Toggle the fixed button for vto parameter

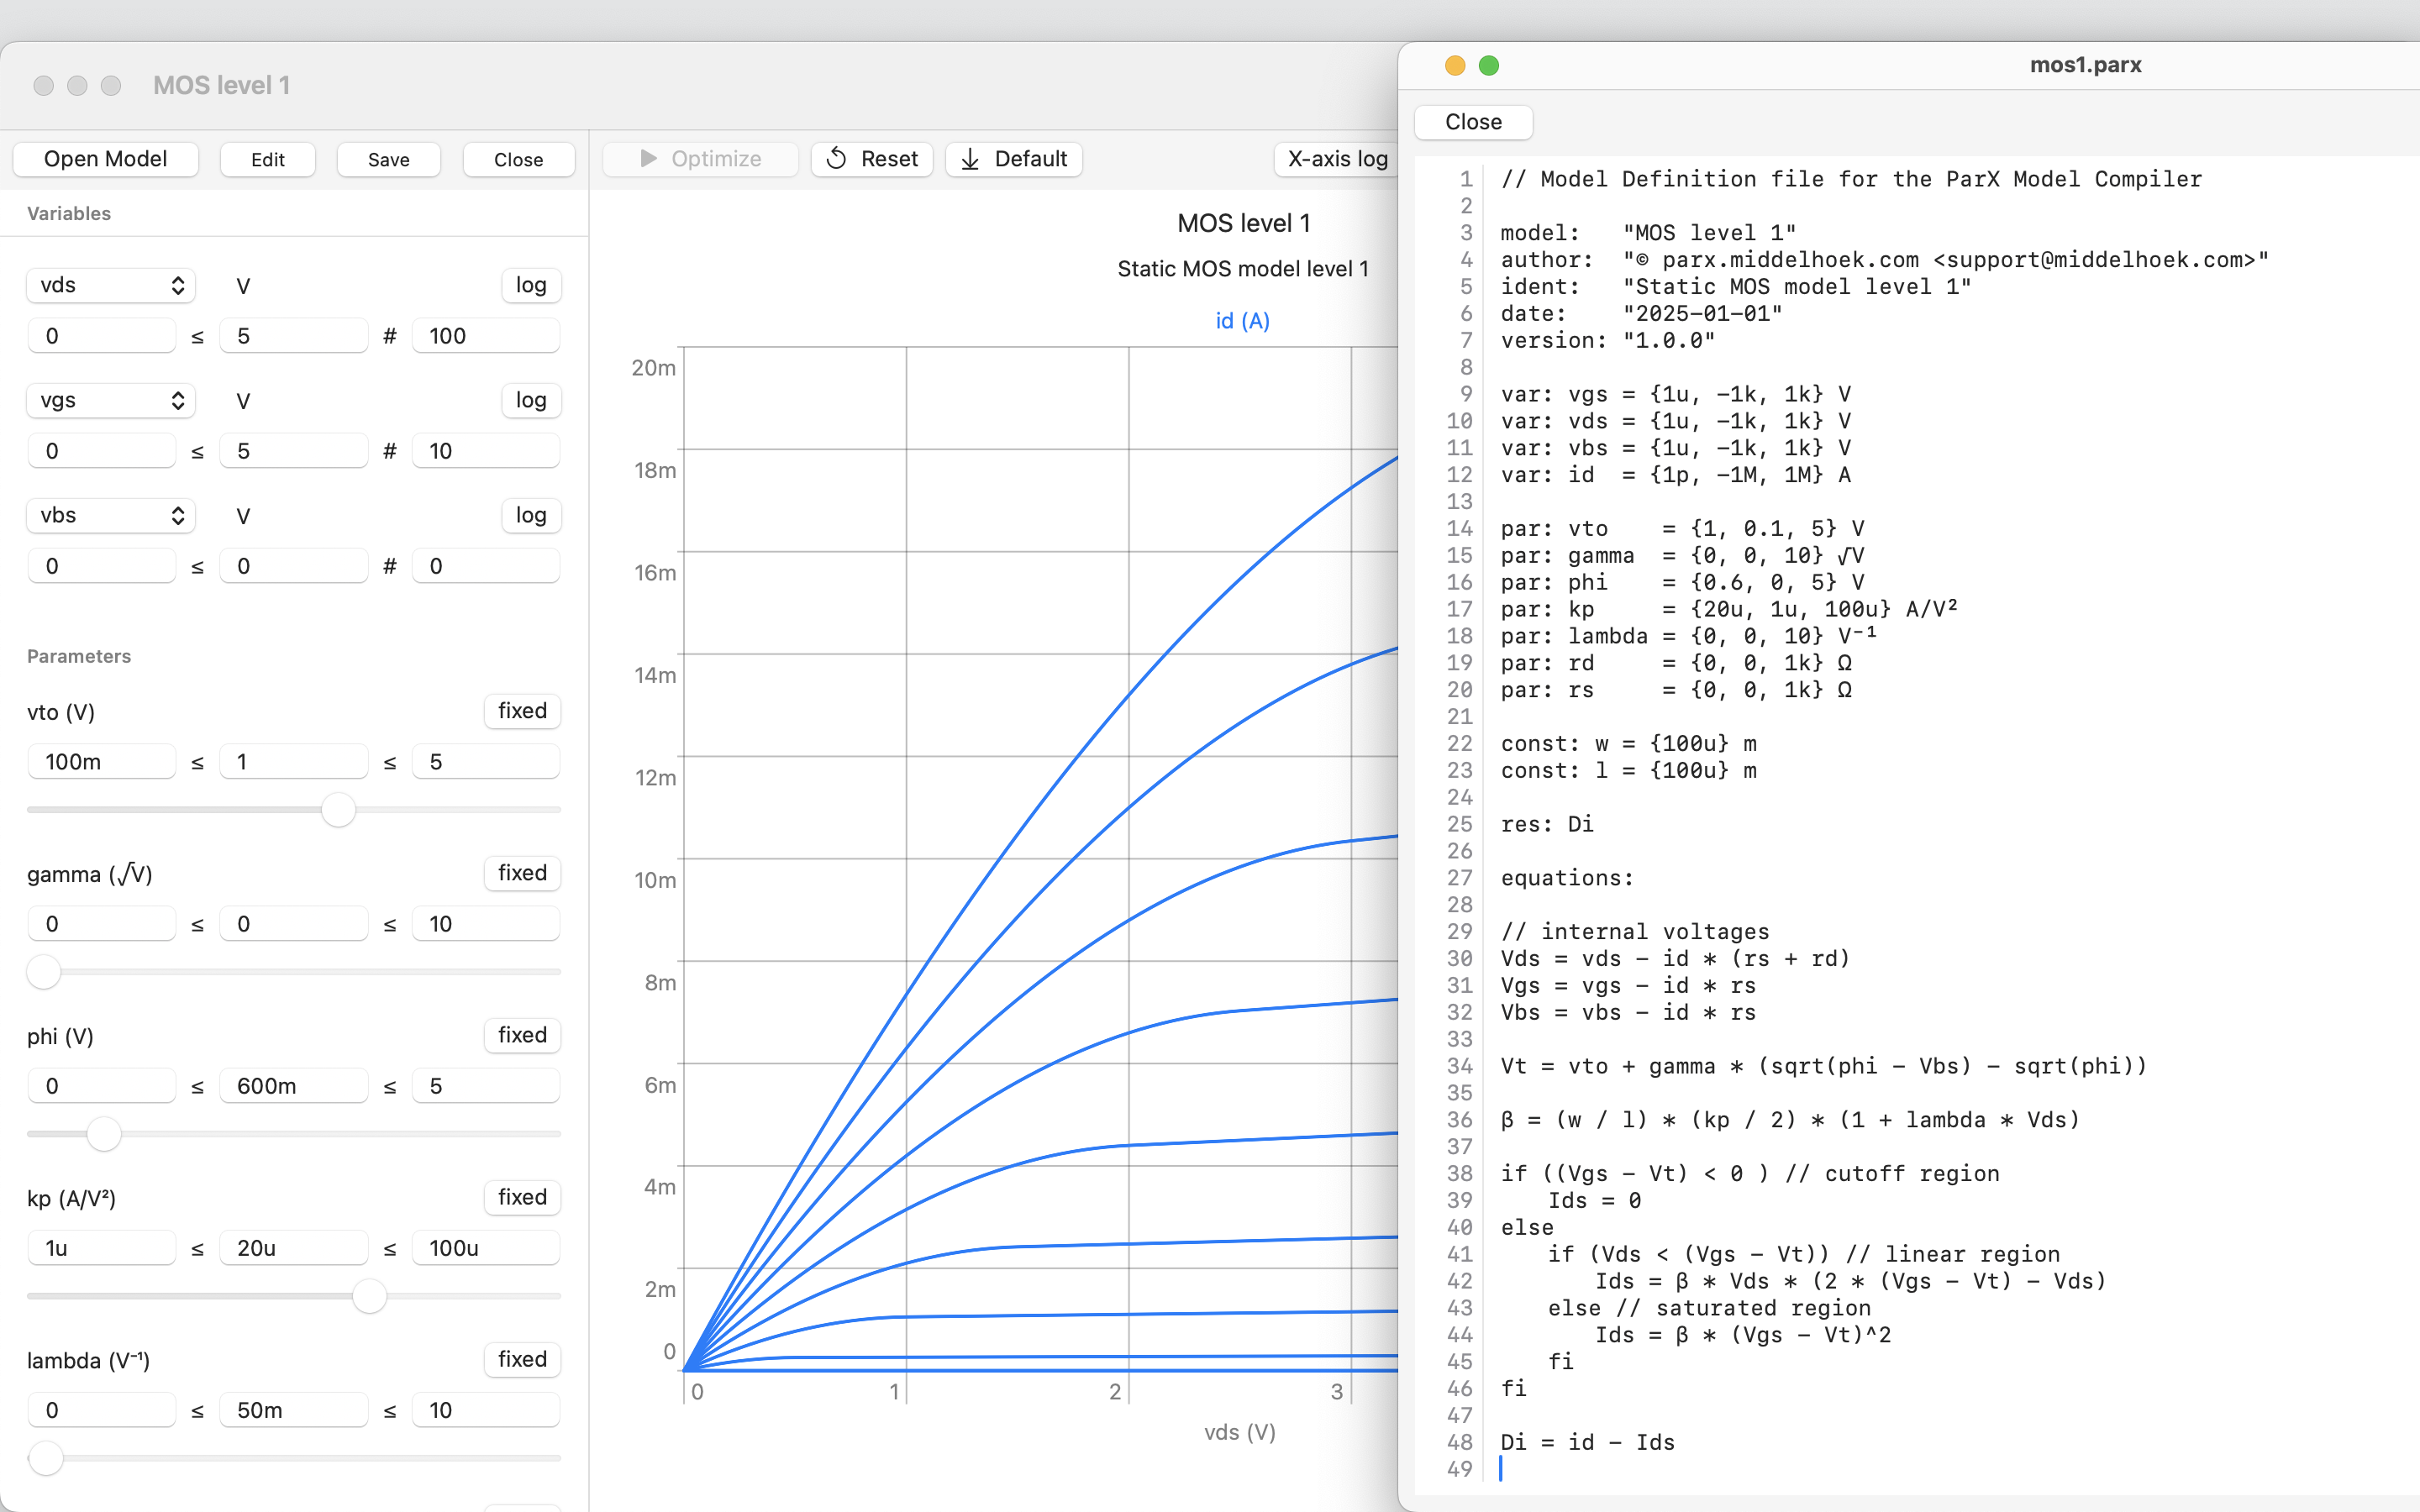pyautogui.click(x=522, y=711)
